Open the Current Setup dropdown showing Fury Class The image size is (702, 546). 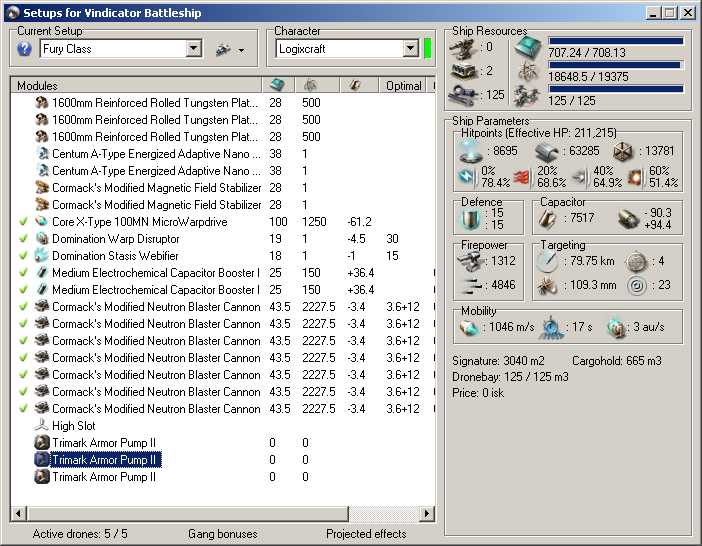(194, 48)
